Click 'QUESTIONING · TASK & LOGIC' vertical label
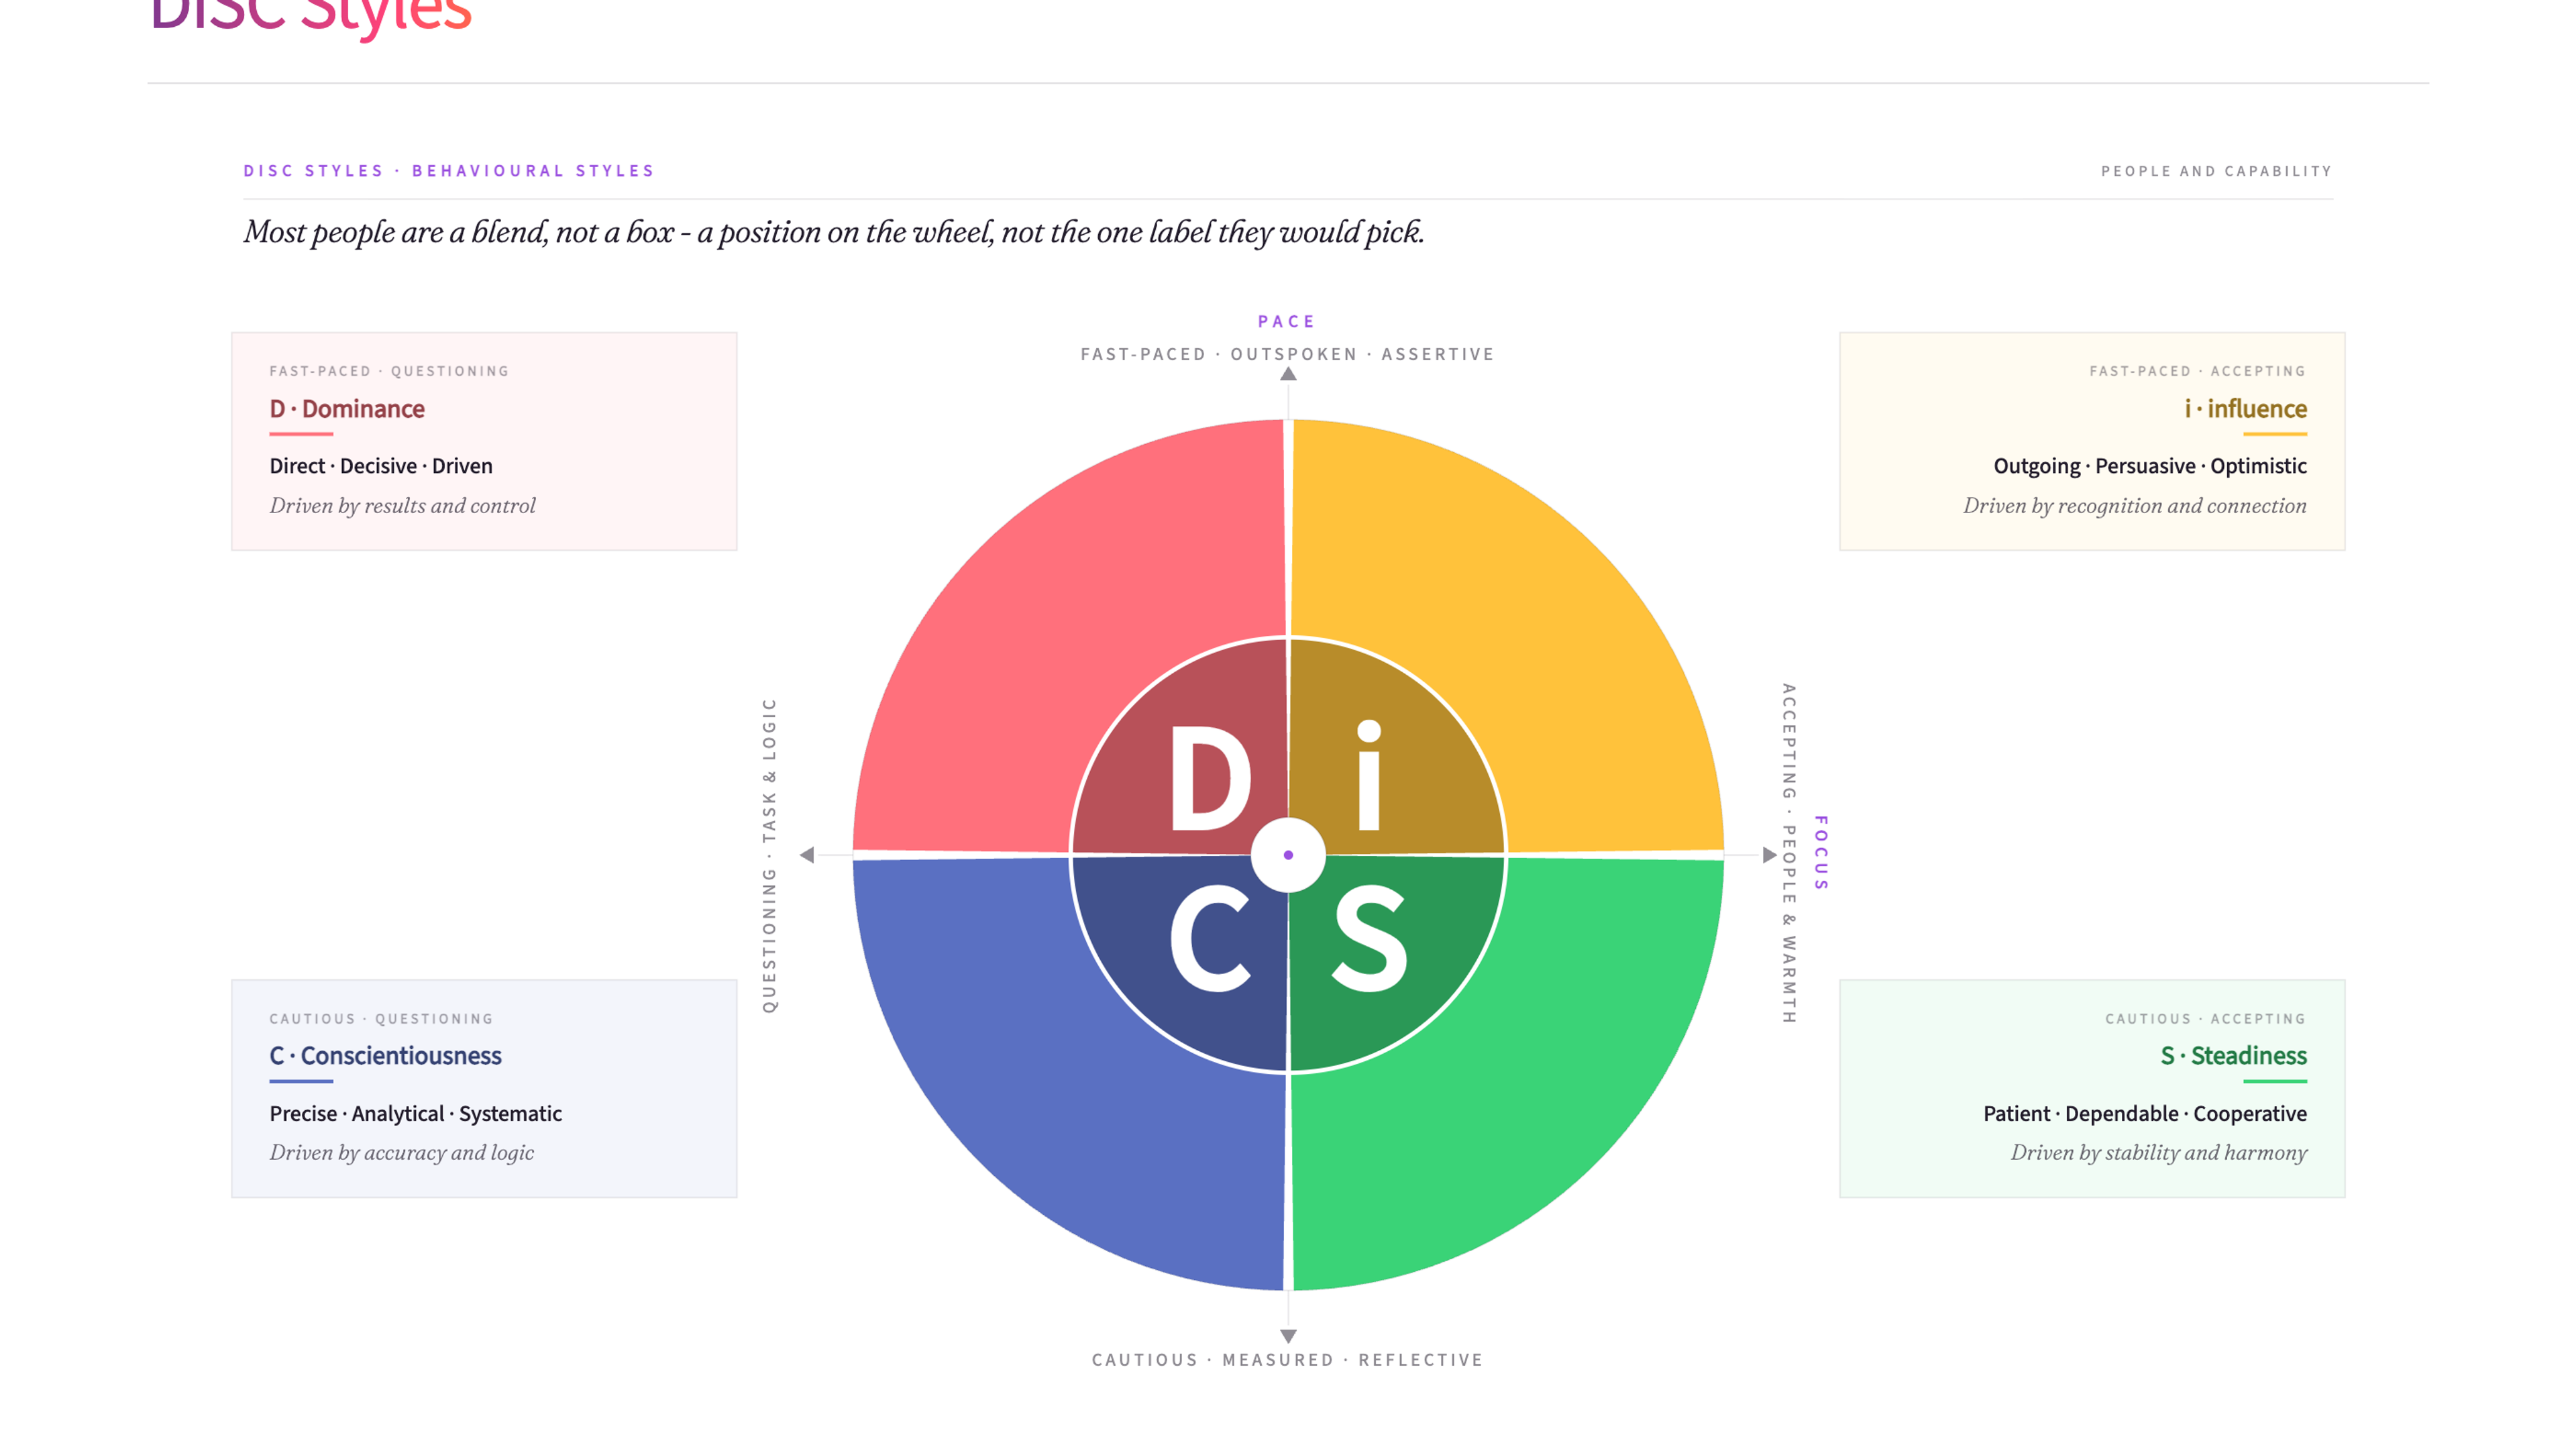 pos(769,855)
